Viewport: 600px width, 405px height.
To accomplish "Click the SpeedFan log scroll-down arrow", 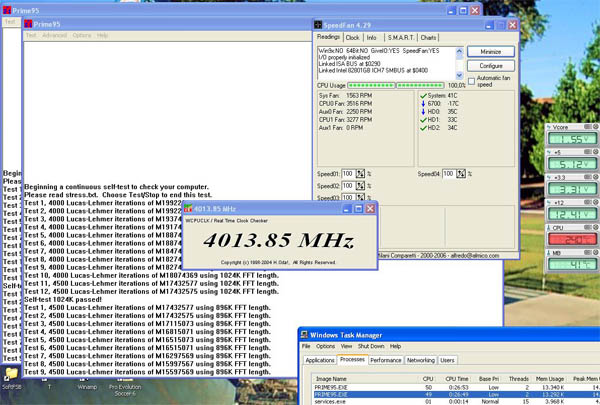I will tap(460, 75).
